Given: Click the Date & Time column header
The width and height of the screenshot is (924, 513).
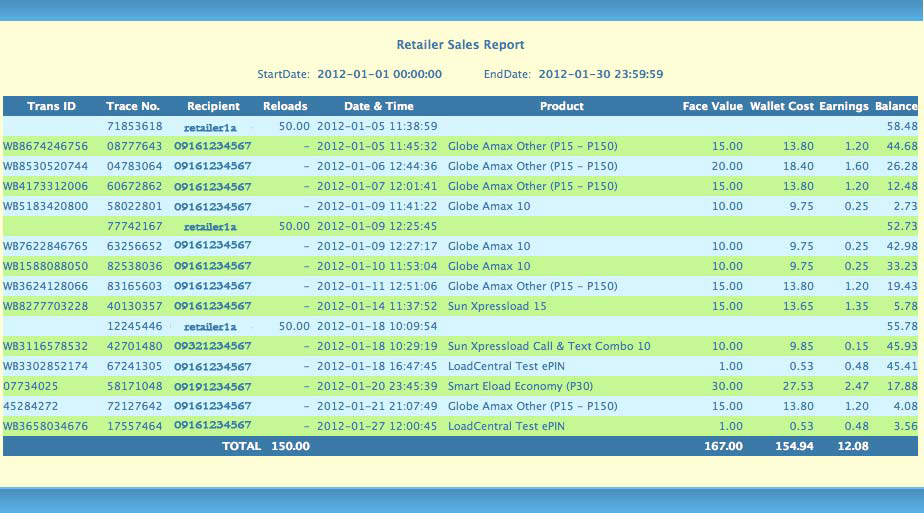Looking at the screenshot, I should tap(379, 106).
